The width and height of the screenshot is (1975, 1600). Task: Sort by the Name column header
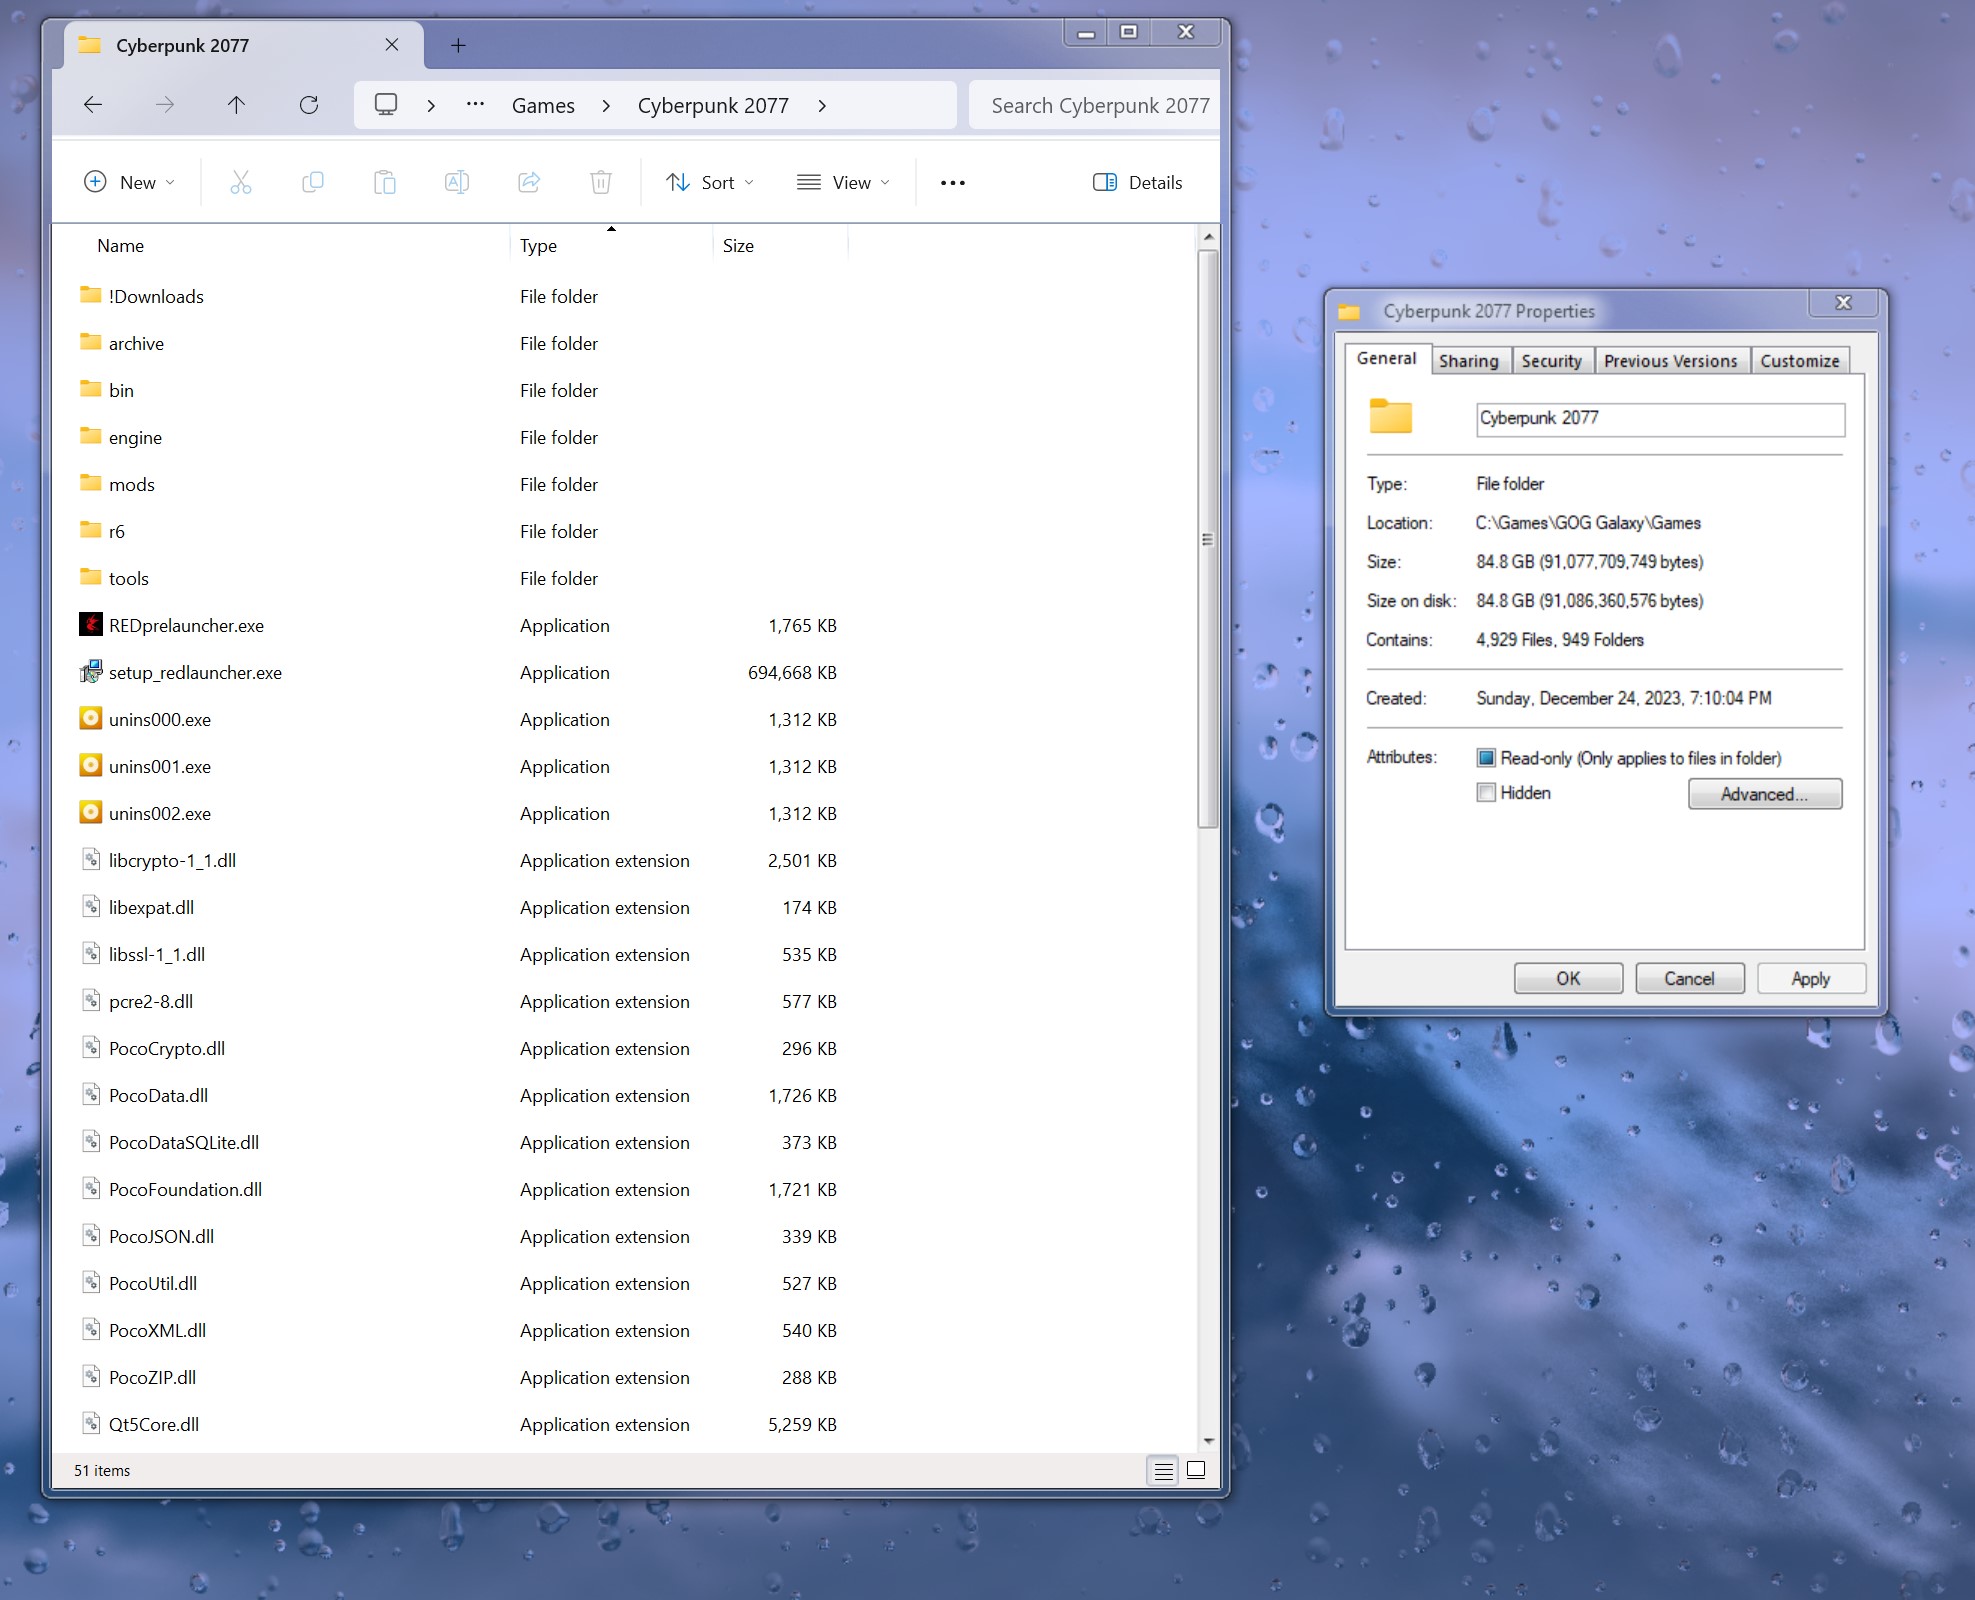click(121, 246)
